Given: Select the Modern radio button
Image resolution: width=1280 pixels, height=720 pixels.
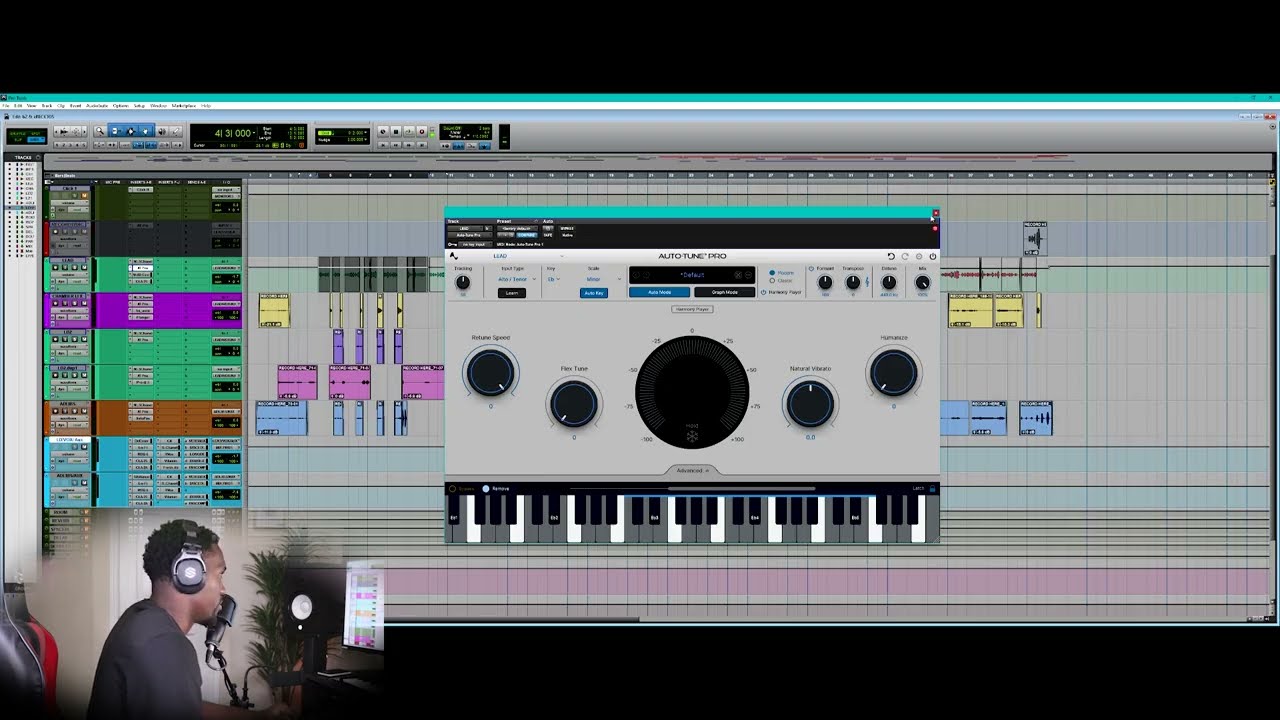Looking at the screenshot, I should click(x=772, y=273).
